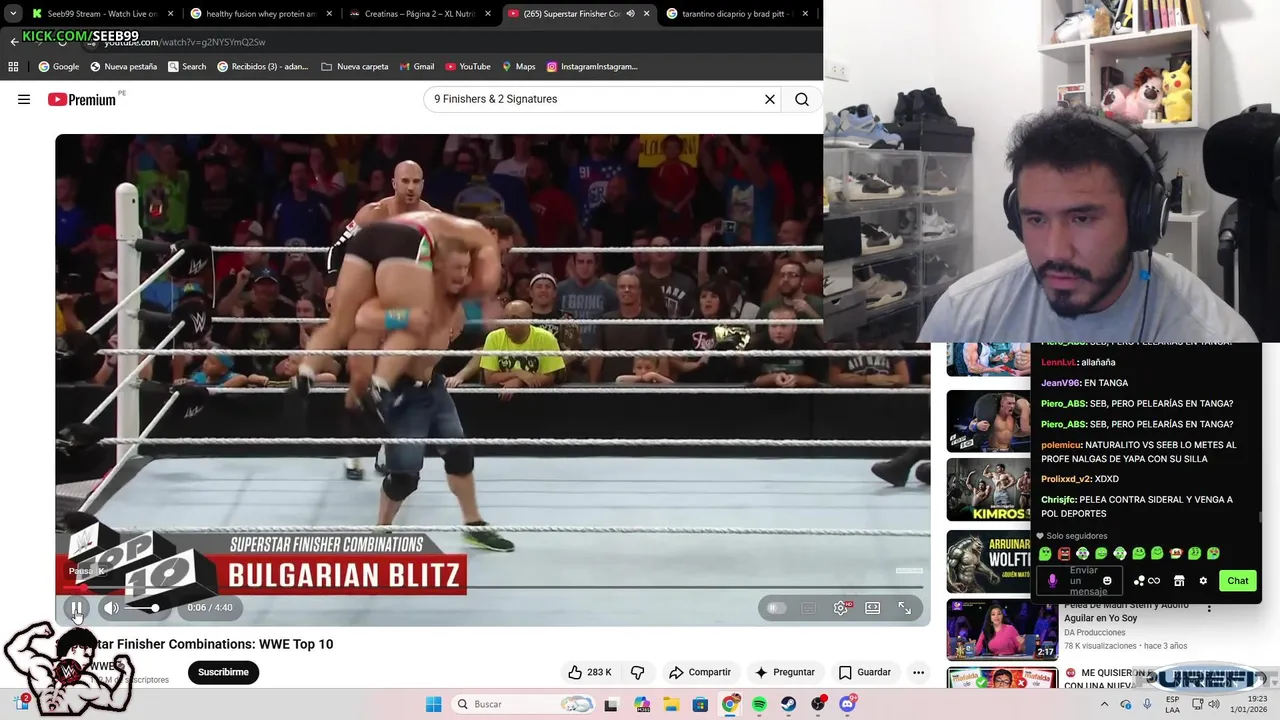Open YouTube bookmark
Image resolution: width=1280 pixels, height=720 pixels.
(468, 67)
